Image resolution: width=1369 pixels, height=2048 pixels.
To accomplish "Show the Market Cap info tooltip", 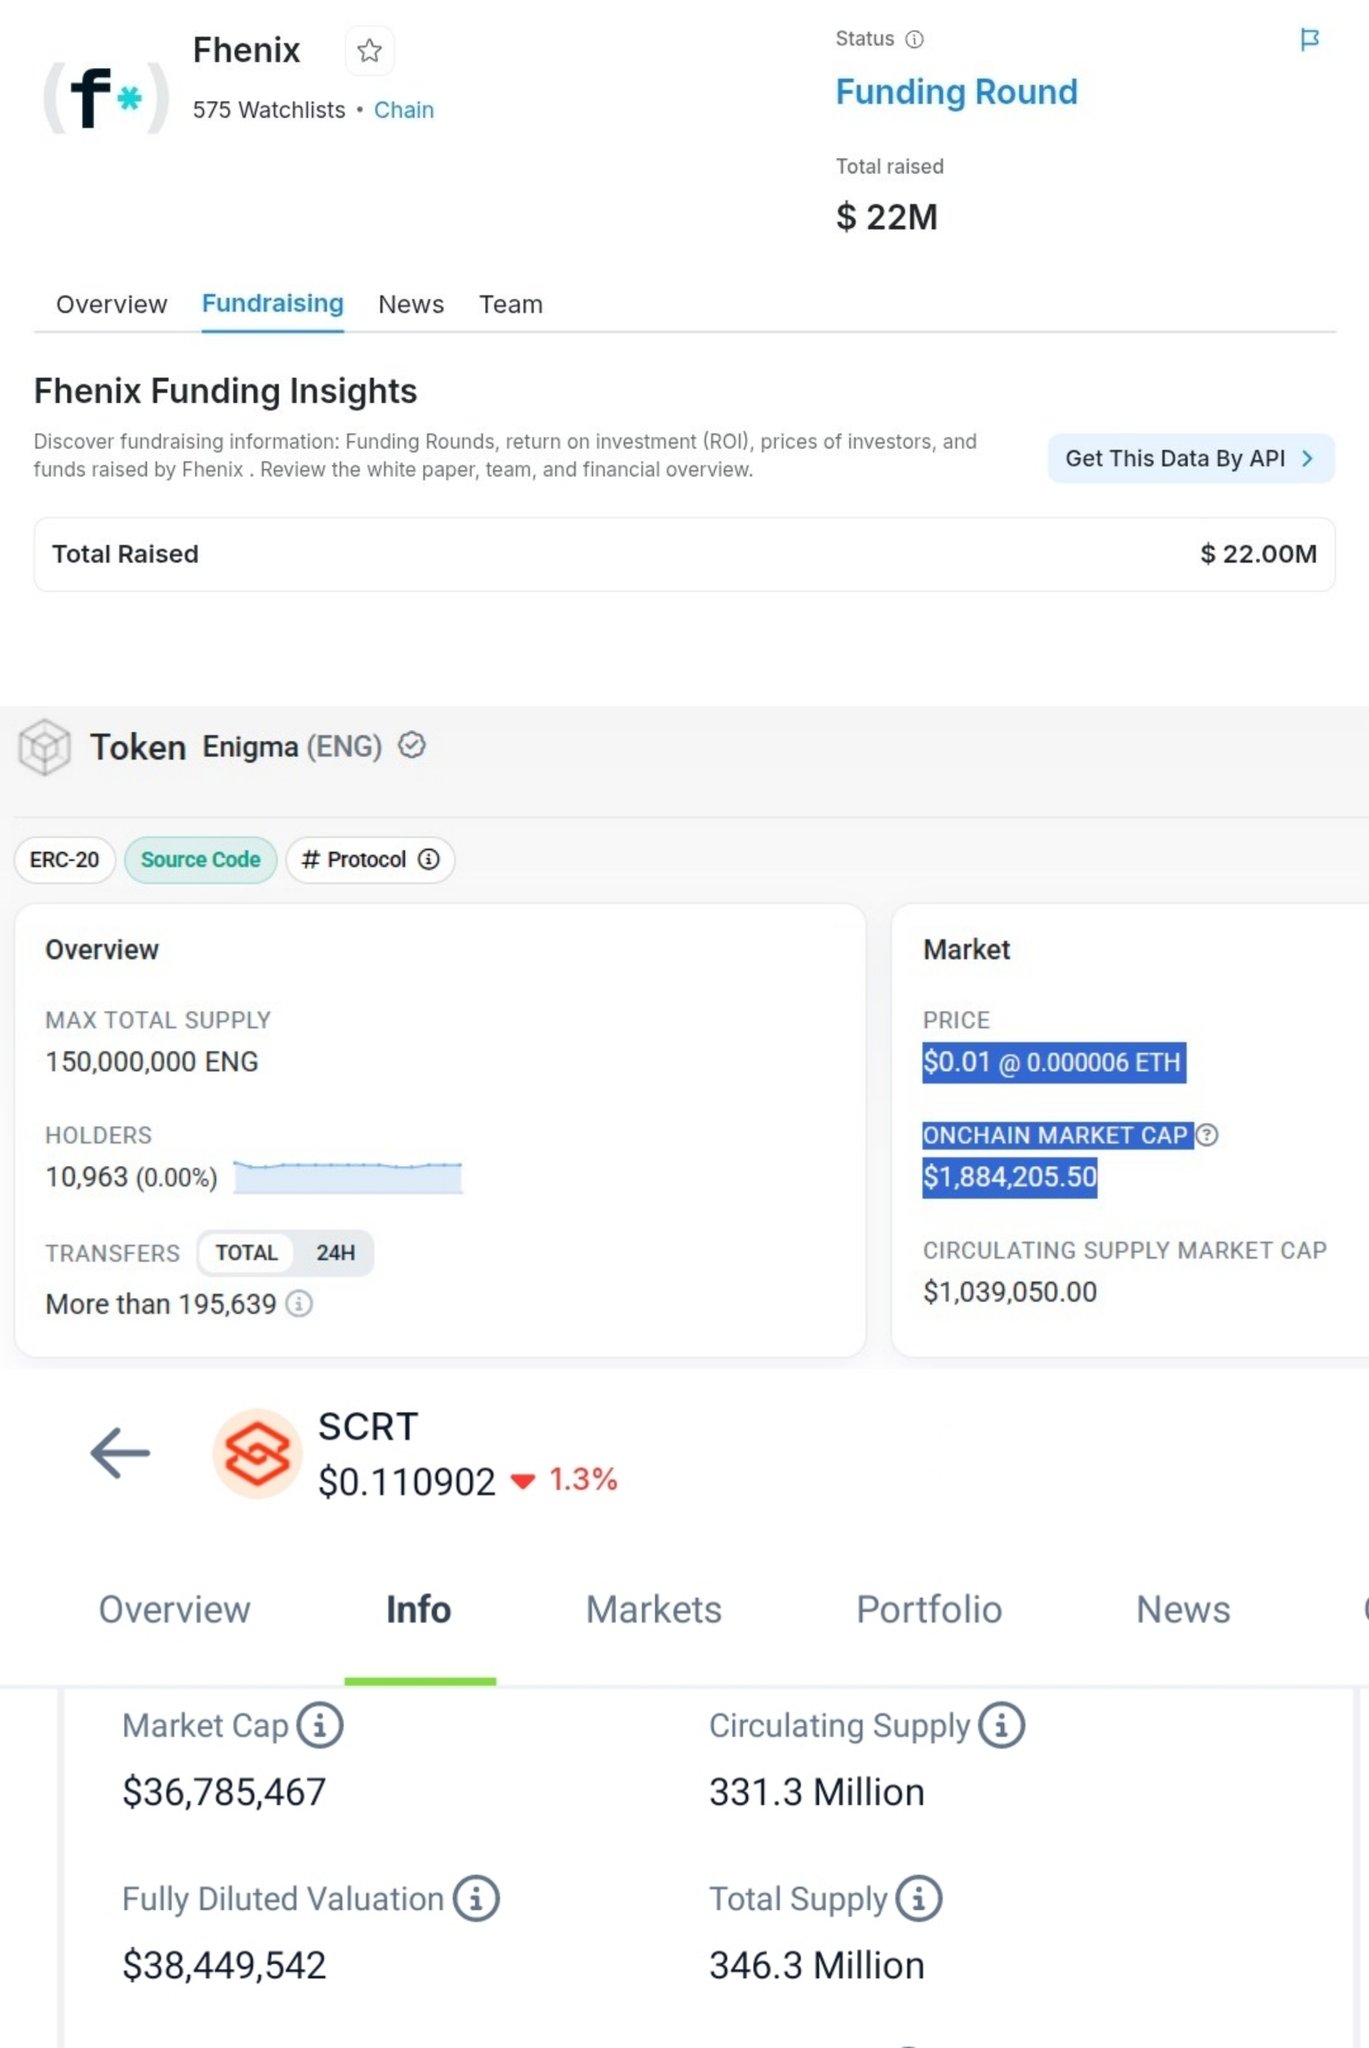I will 320,1726.
